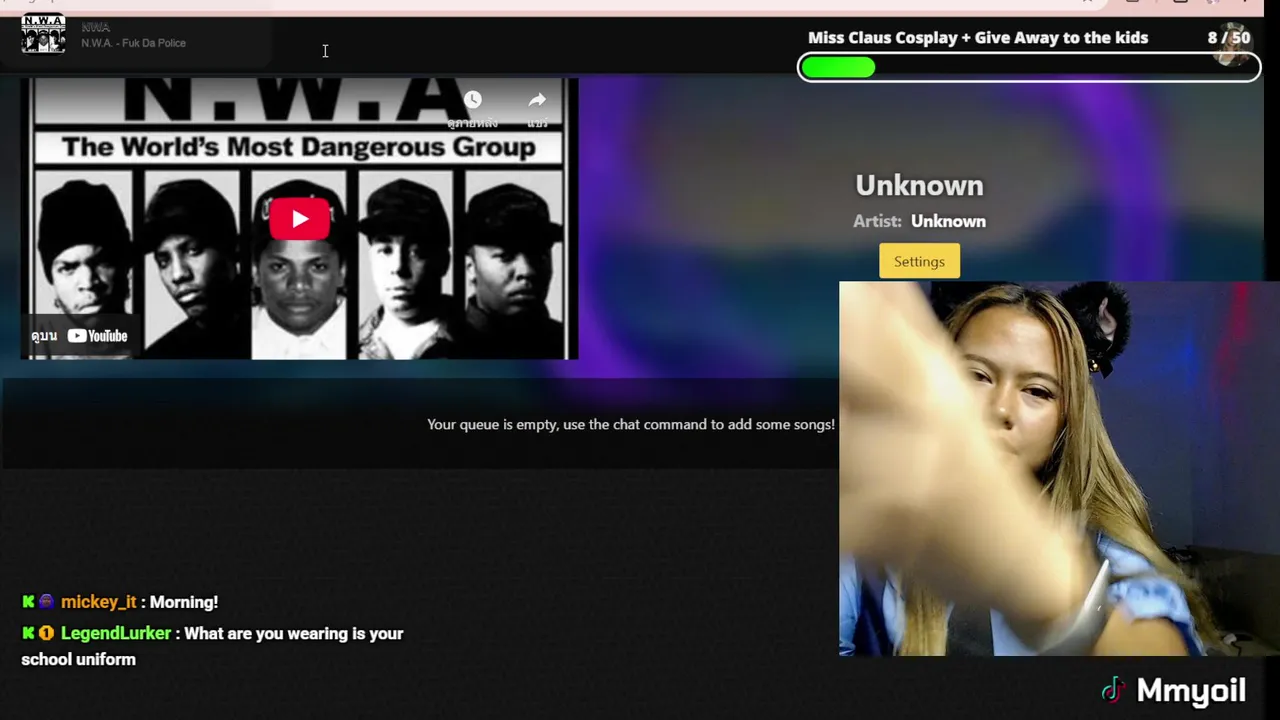Click the LegendLurker username in chat
Screen dimensions: 1280x720
pos(116,633)
